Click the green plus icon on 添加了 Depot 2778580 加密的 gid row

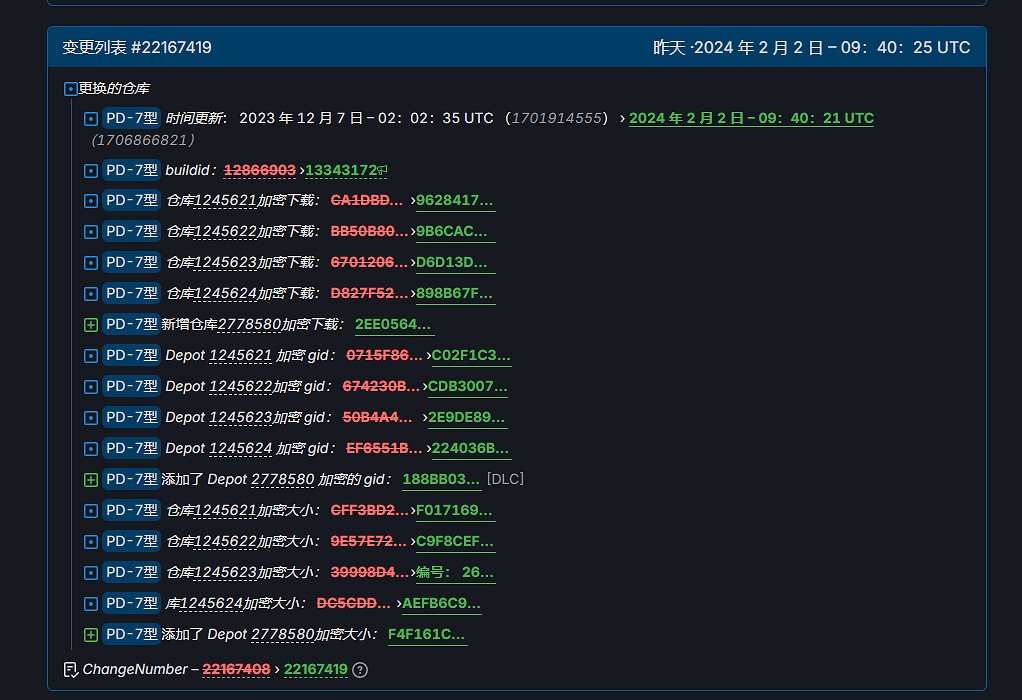point(90,479)
